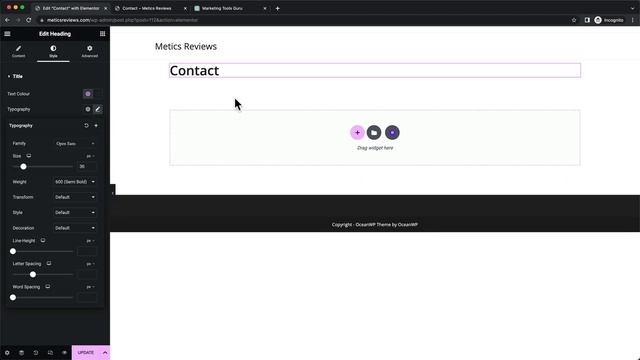Toggle the Typography edit pencil

tap(98, 109)
